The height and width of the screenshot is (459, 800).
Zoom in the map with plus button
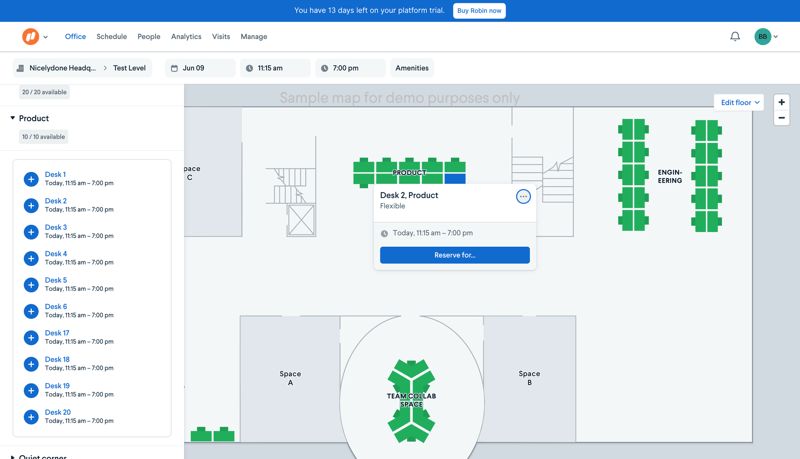(x=781, y=102)
